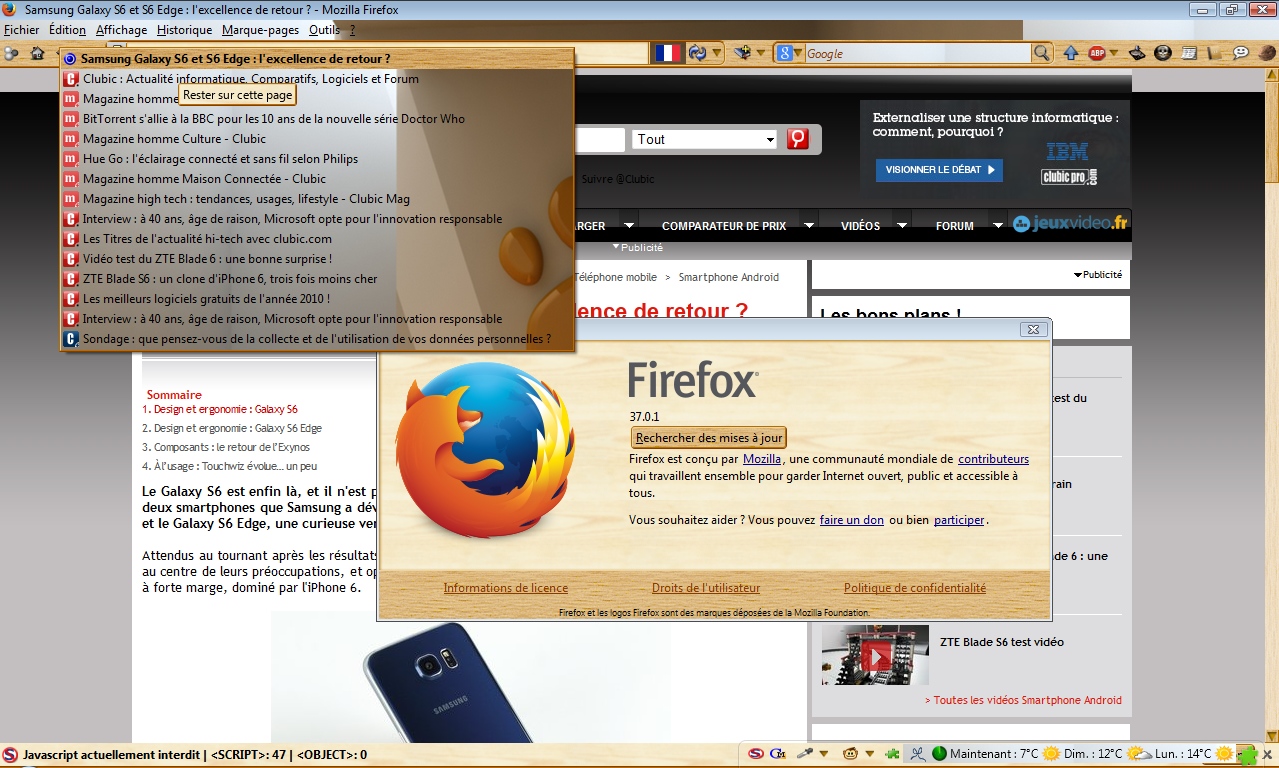Click the Home icon in the toolbar

(37, 53)
